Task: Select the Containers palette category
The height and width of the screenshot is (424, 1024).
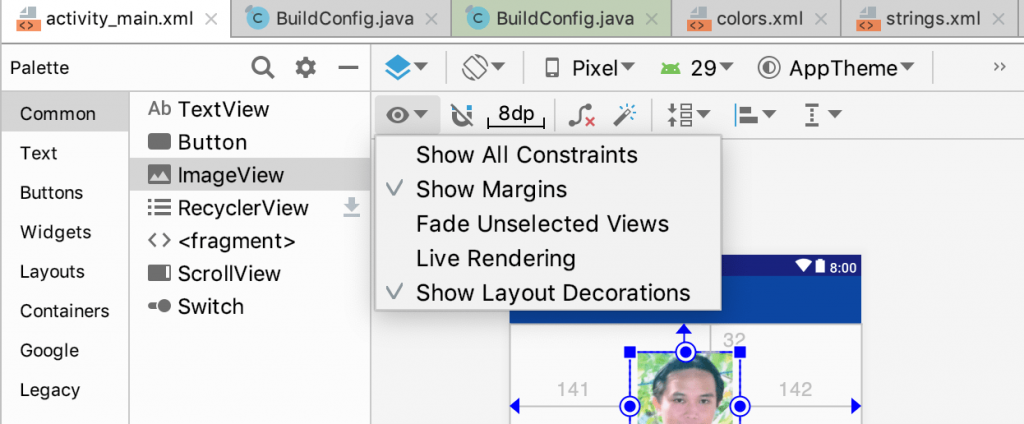Action: [x=64, y=311]
